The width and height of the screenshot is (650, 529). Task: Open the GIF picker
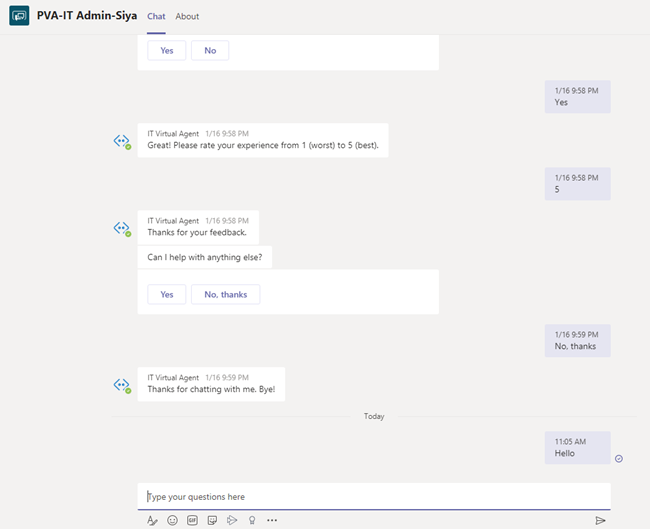click(192, 520)
